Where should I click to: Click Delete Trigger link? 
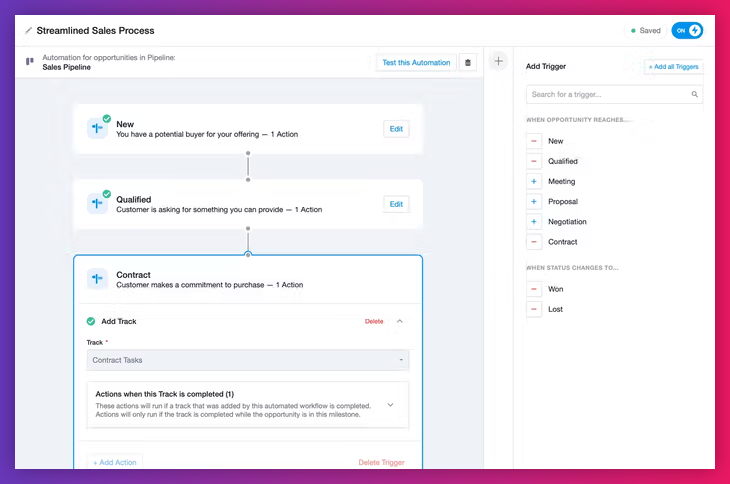381,462
